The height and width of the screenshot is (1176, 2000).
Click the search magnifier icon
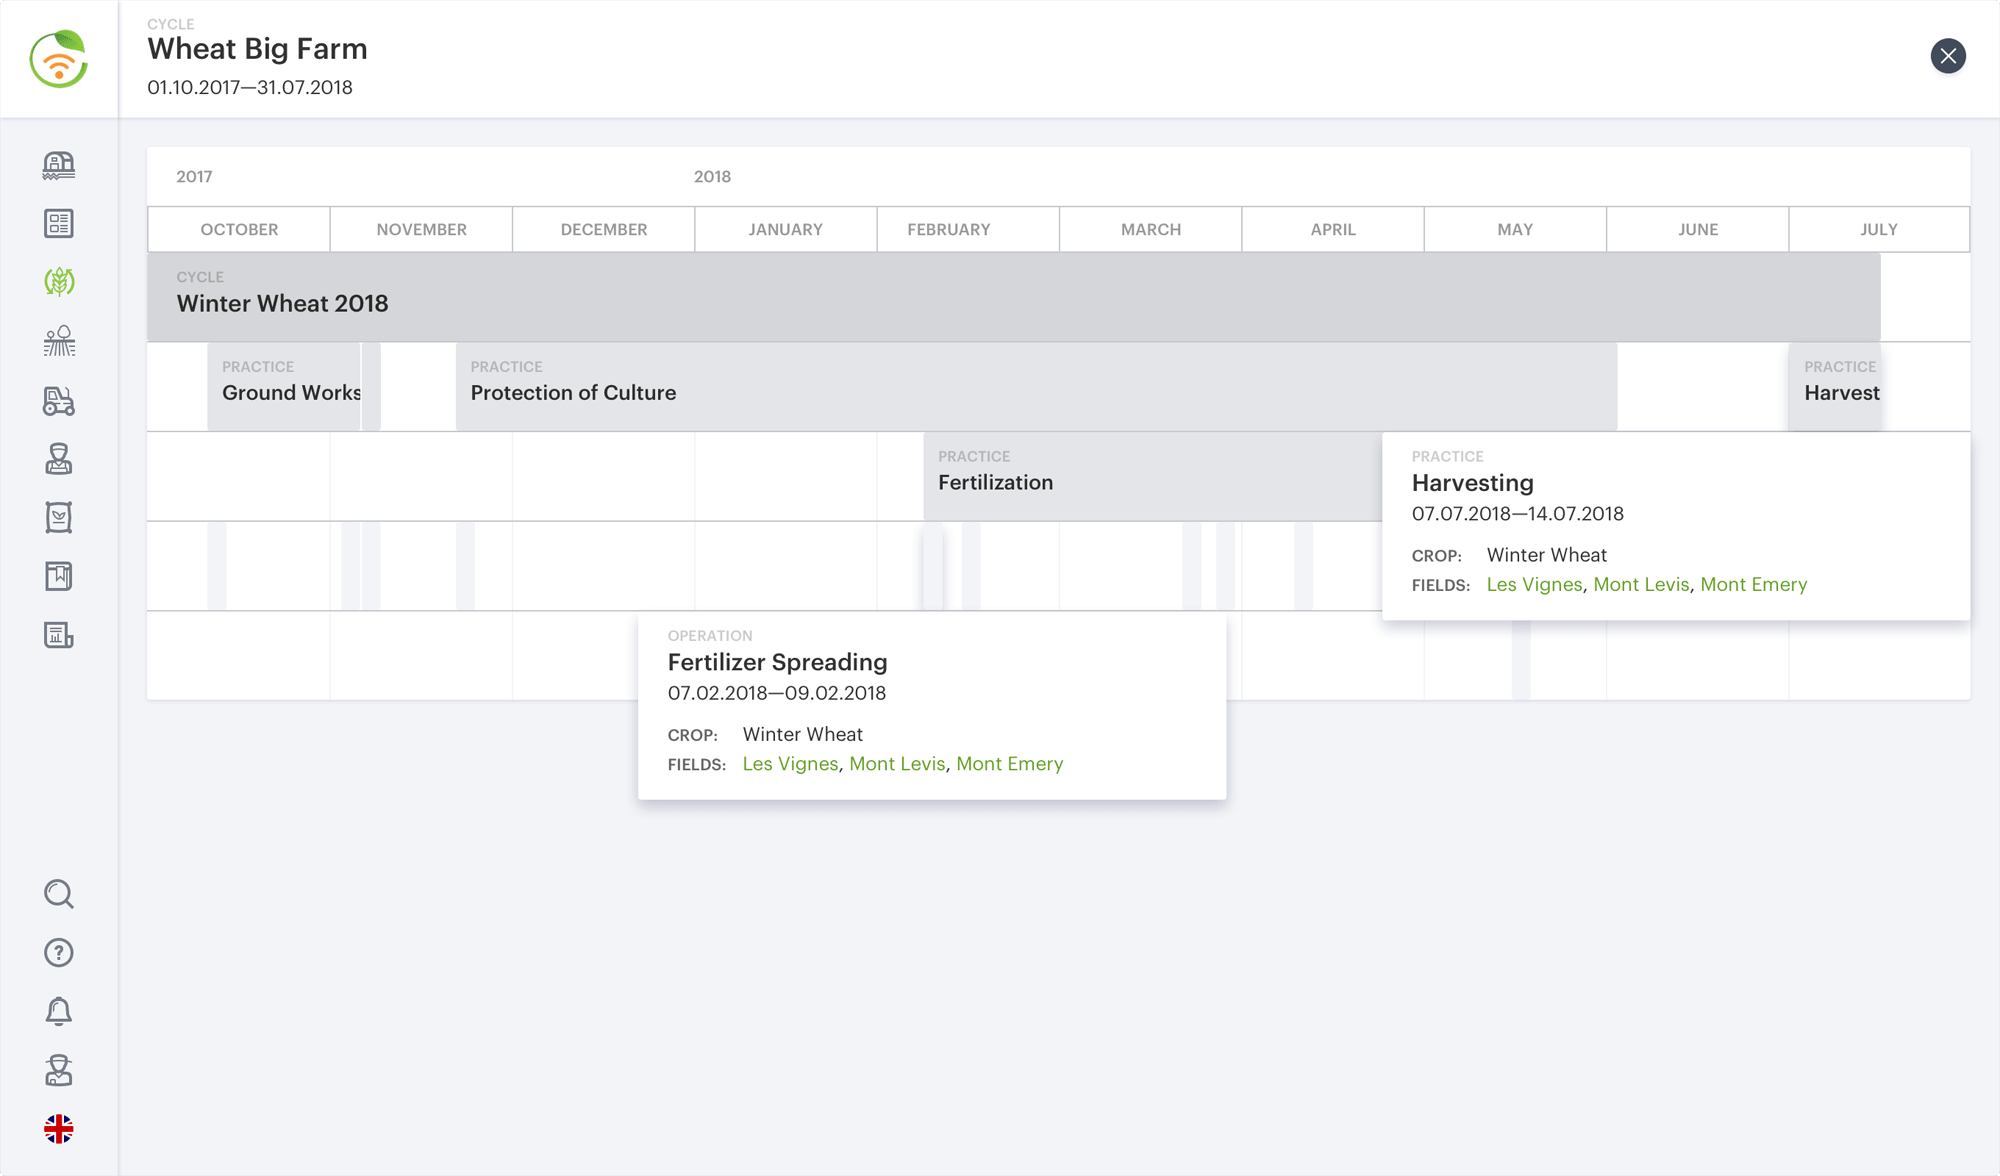coord(59,894)
